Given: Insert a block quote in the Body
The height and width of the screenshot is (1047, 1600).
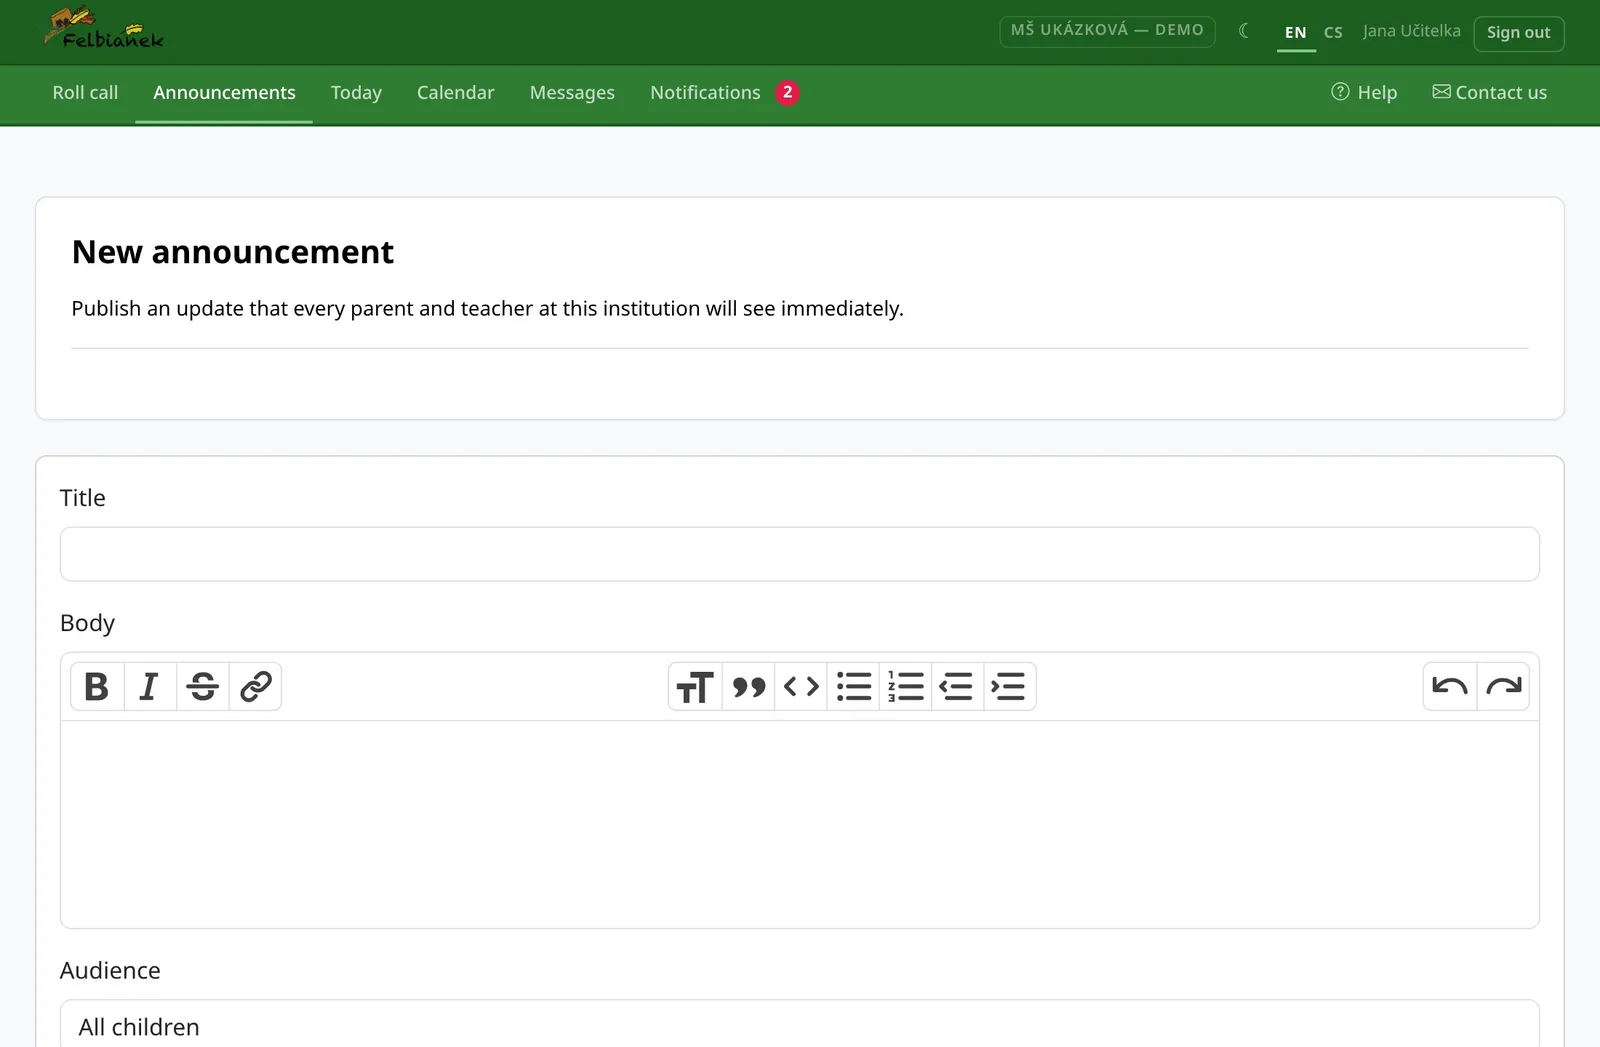Looking at the screenshot, I should (748, 687).
